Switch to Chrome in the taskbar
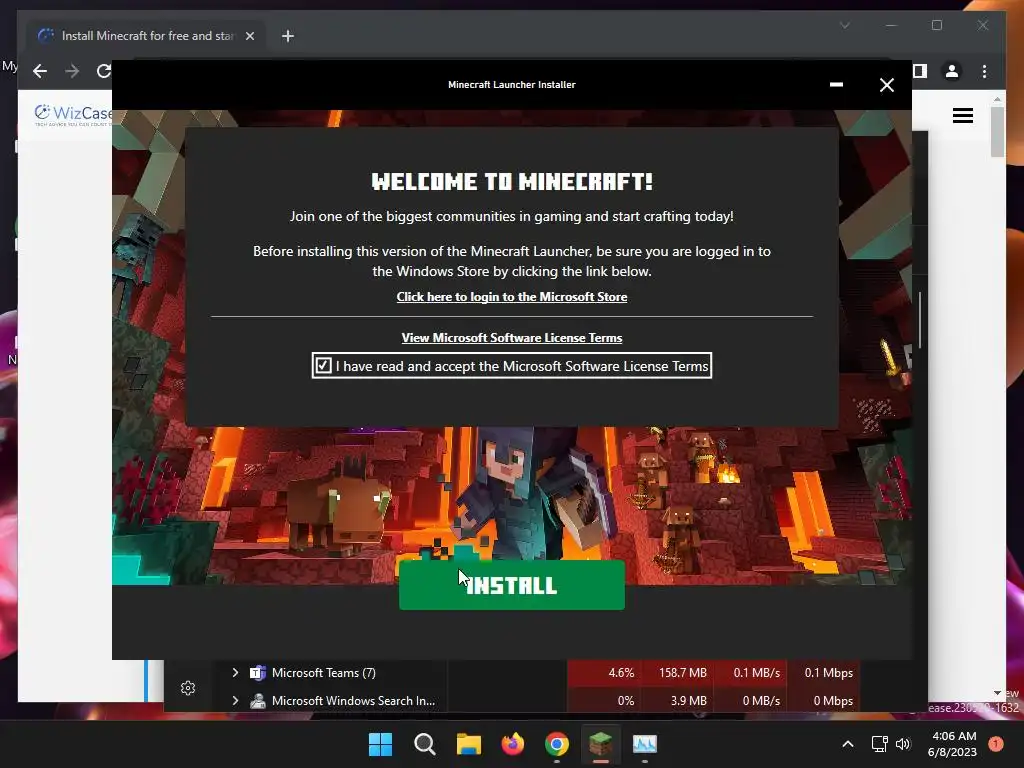1024x768 pixels. pos(556,744)
